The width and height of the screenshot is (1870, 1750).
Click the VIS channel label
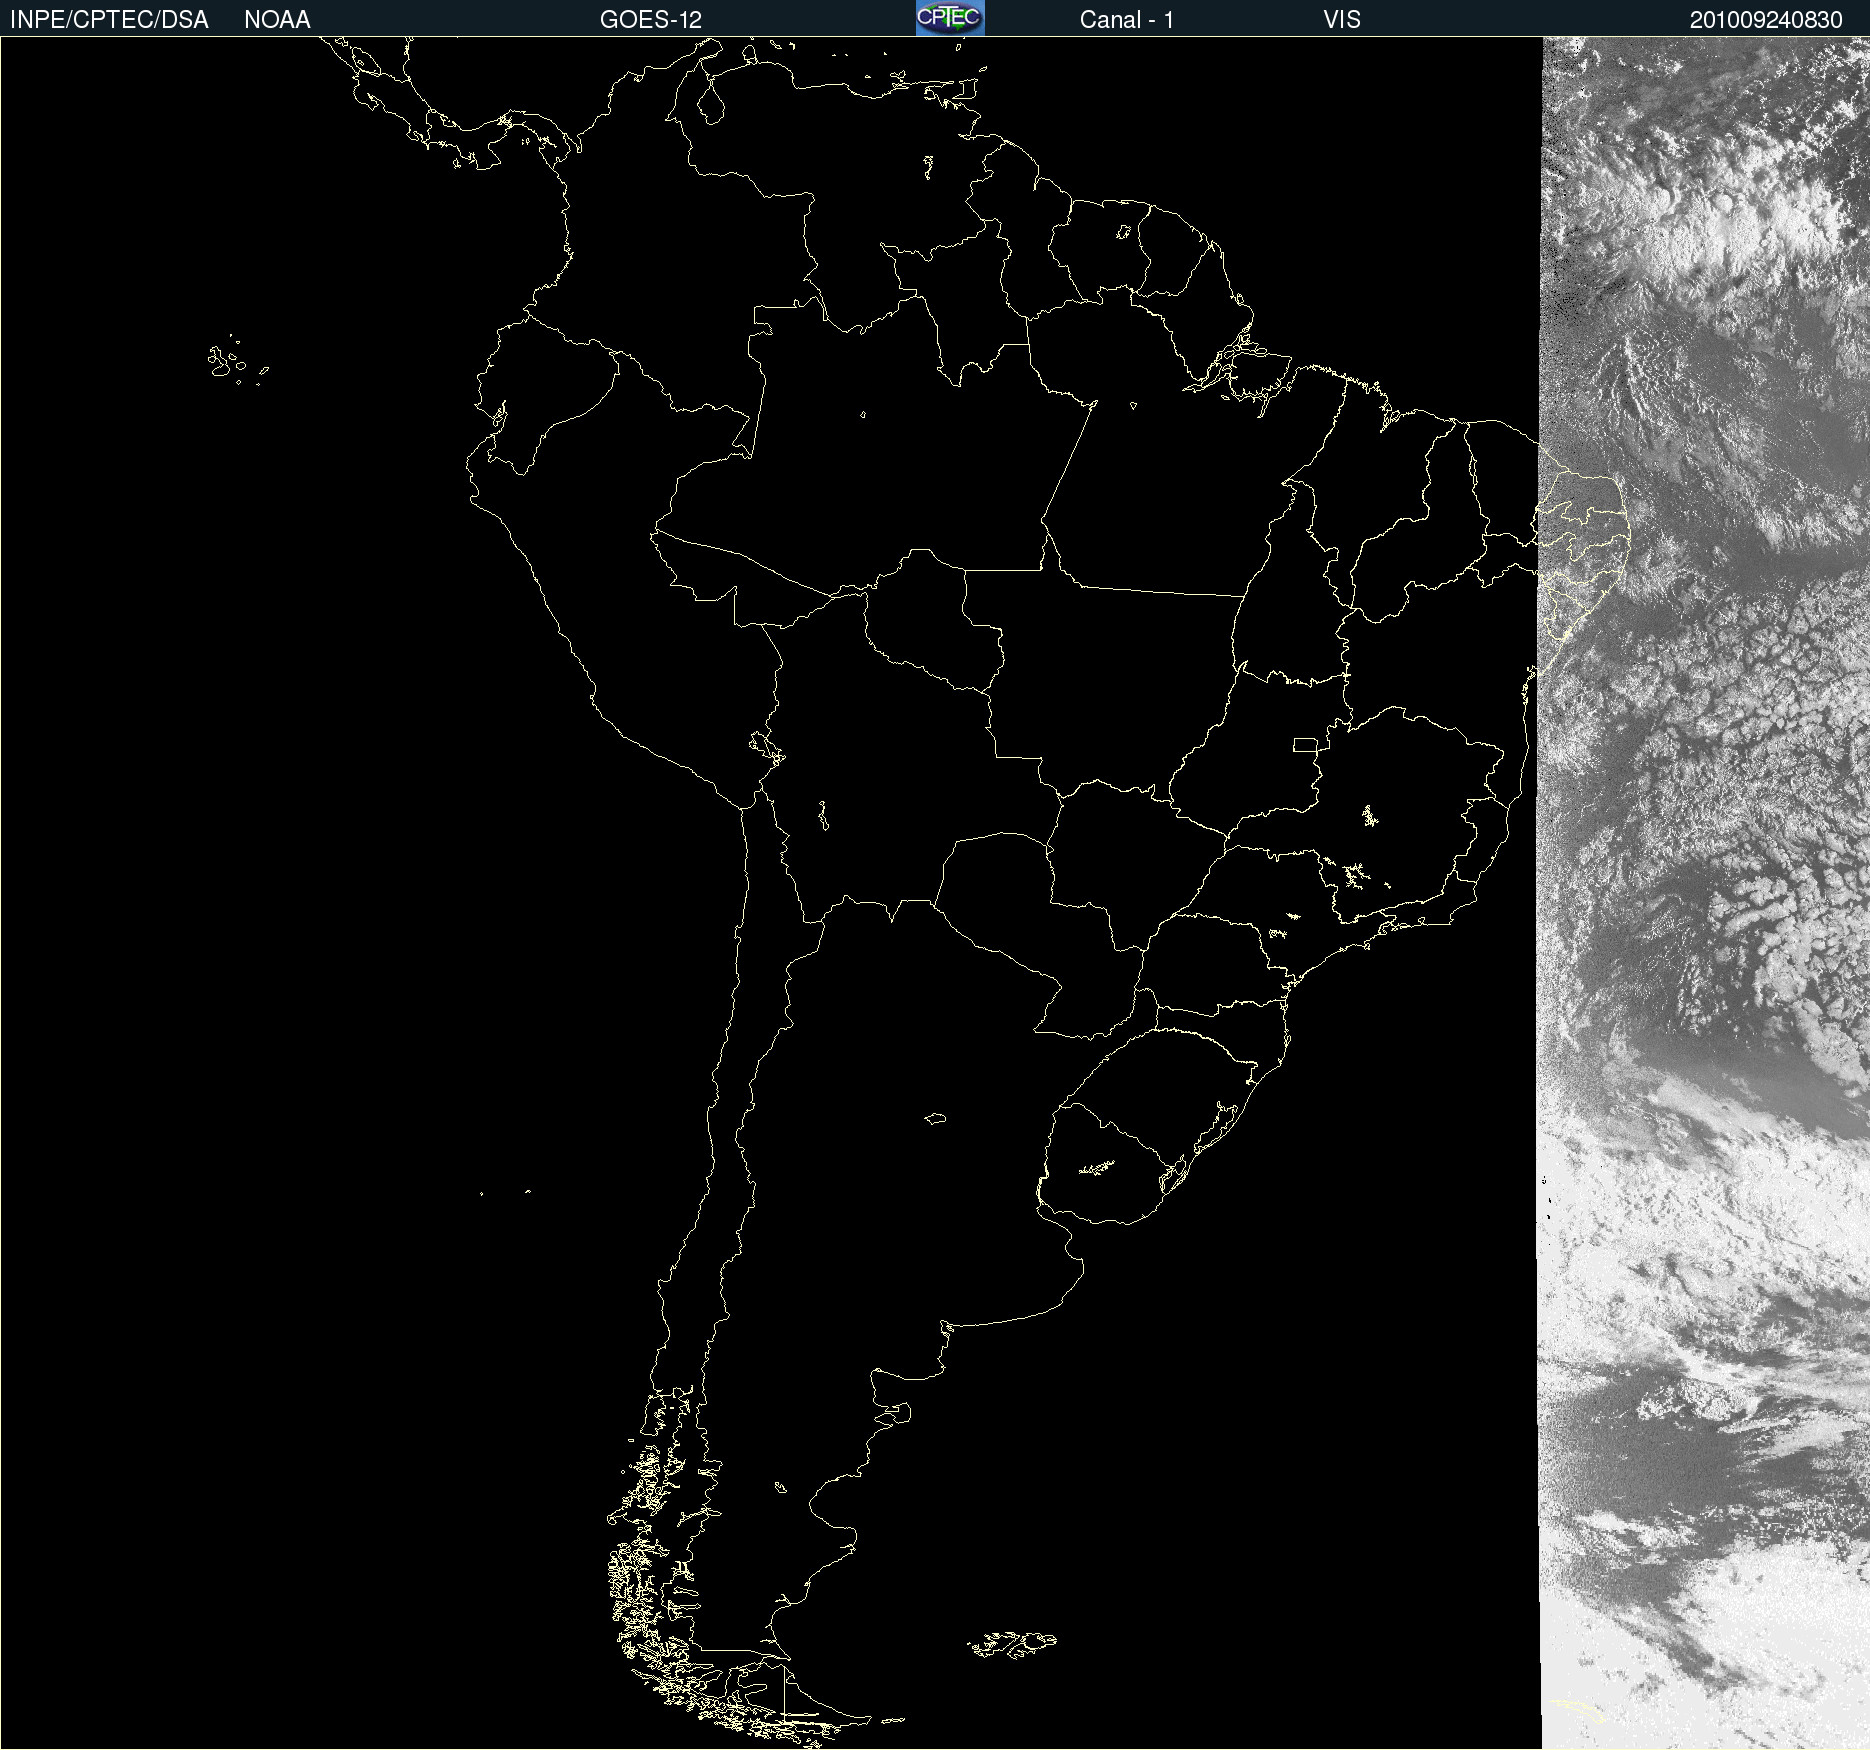click(x=1342, y=20)
